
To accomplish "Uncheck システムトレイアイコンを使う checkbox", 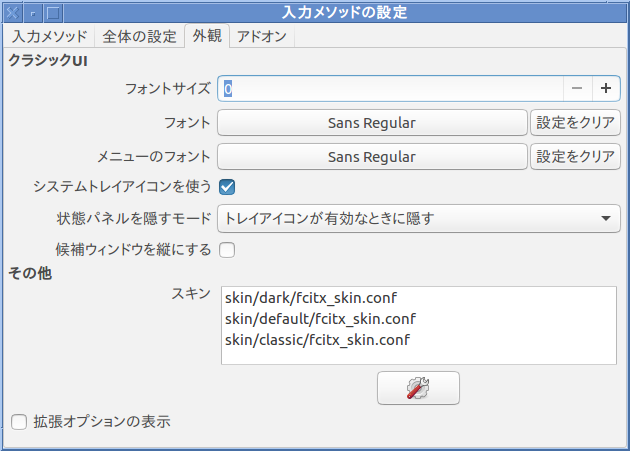I will (x=227, y=187).
